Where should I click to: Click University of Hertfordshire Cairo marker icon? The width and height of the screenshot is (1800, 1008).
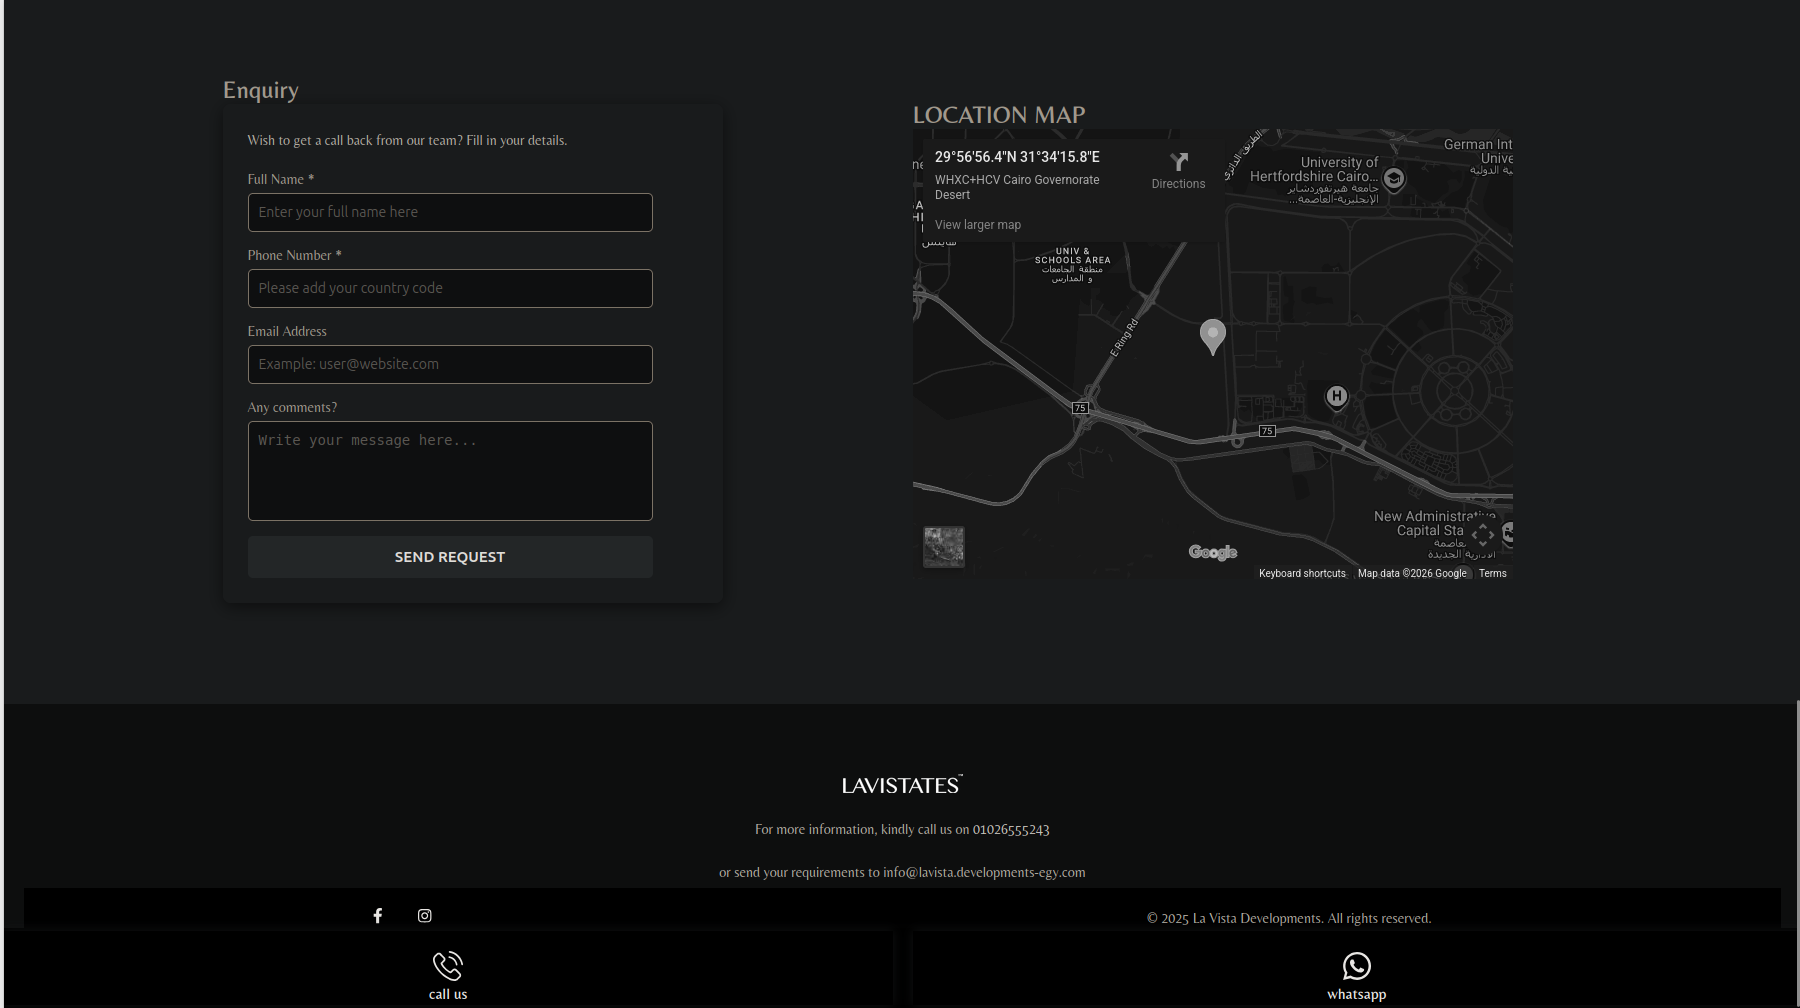[x=1394, y=178]
